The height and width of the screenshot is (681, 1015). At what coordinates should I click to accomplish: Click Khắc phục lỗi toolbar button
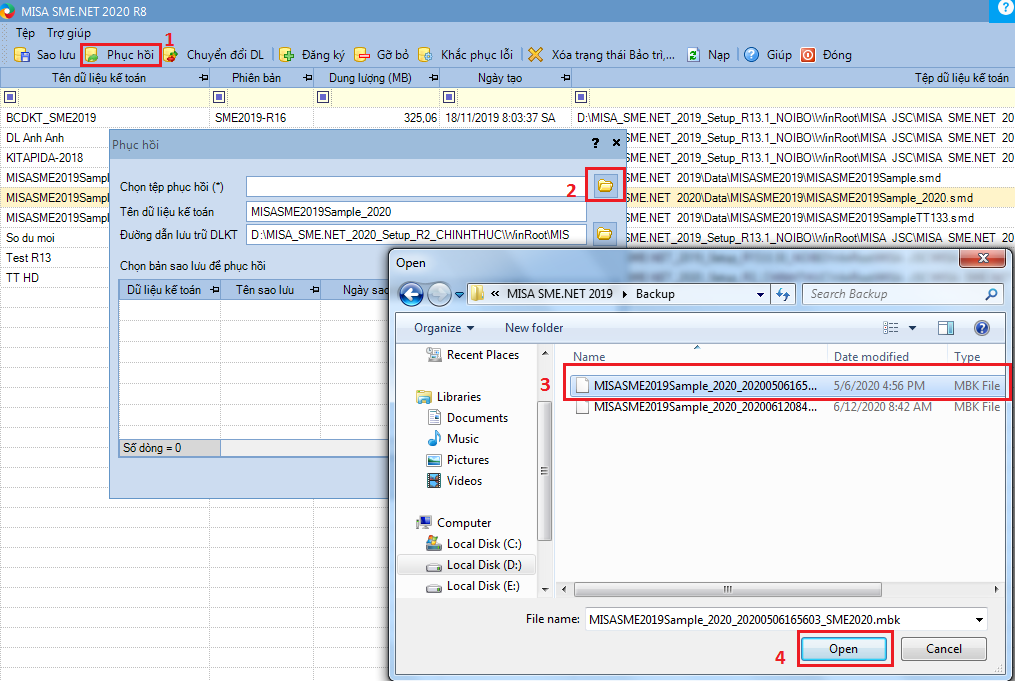(x=465, y=55)
